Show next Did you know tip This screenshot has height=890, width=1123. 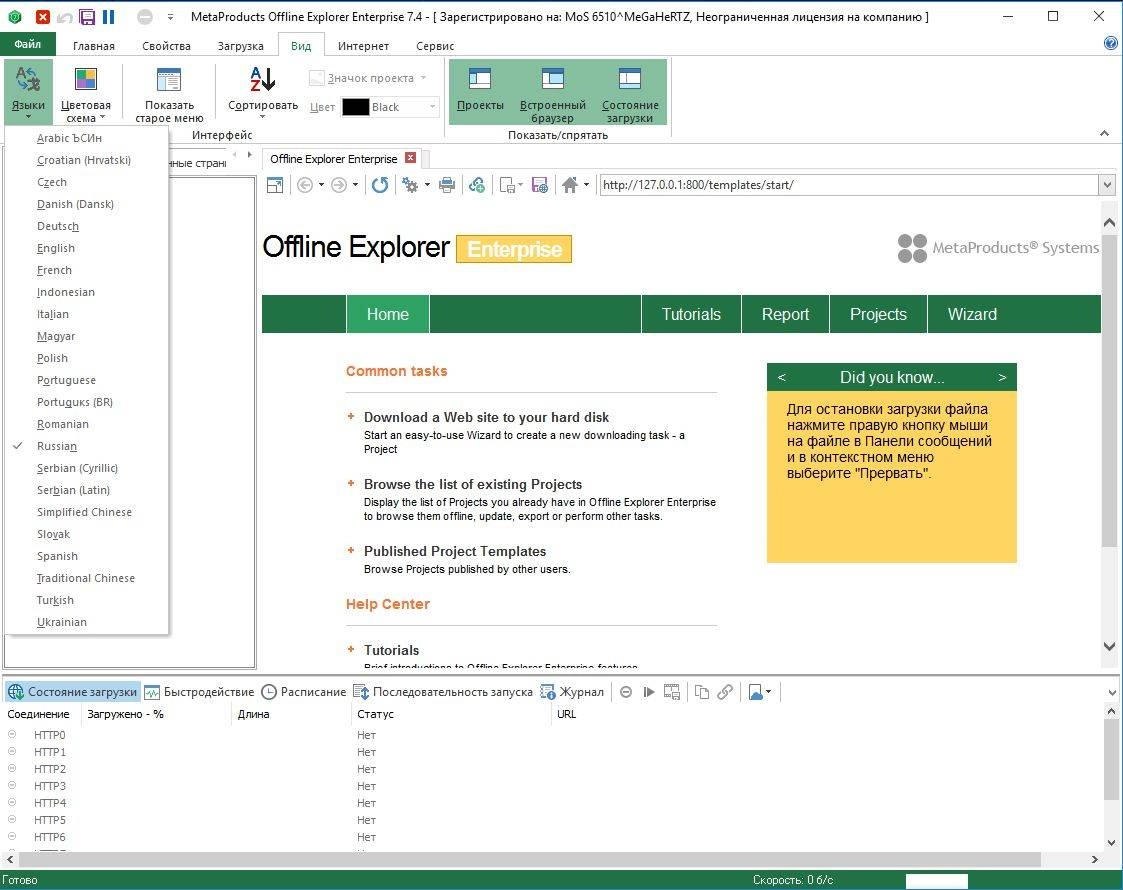point(1002,377)
